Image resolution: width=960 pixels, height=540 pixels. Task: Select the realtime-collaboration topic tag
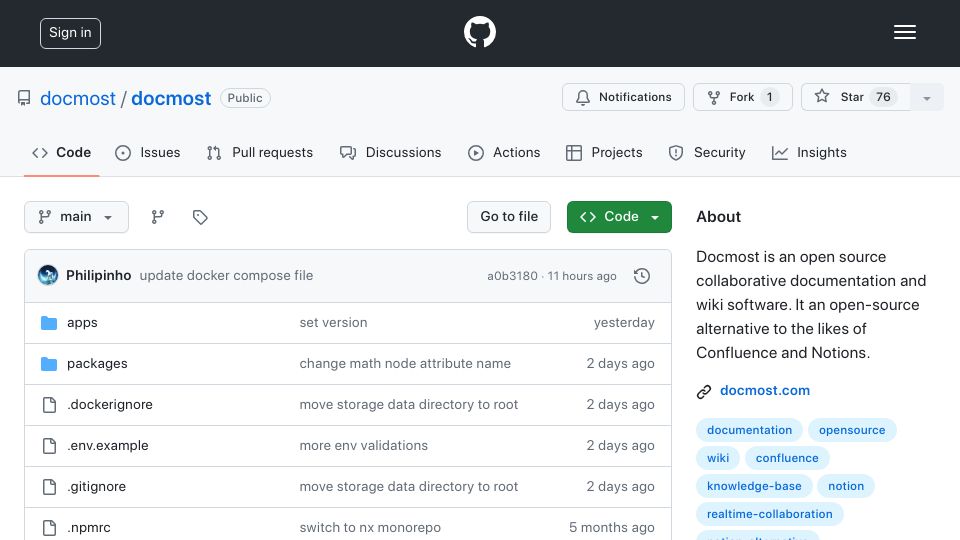tap(770, 515)
